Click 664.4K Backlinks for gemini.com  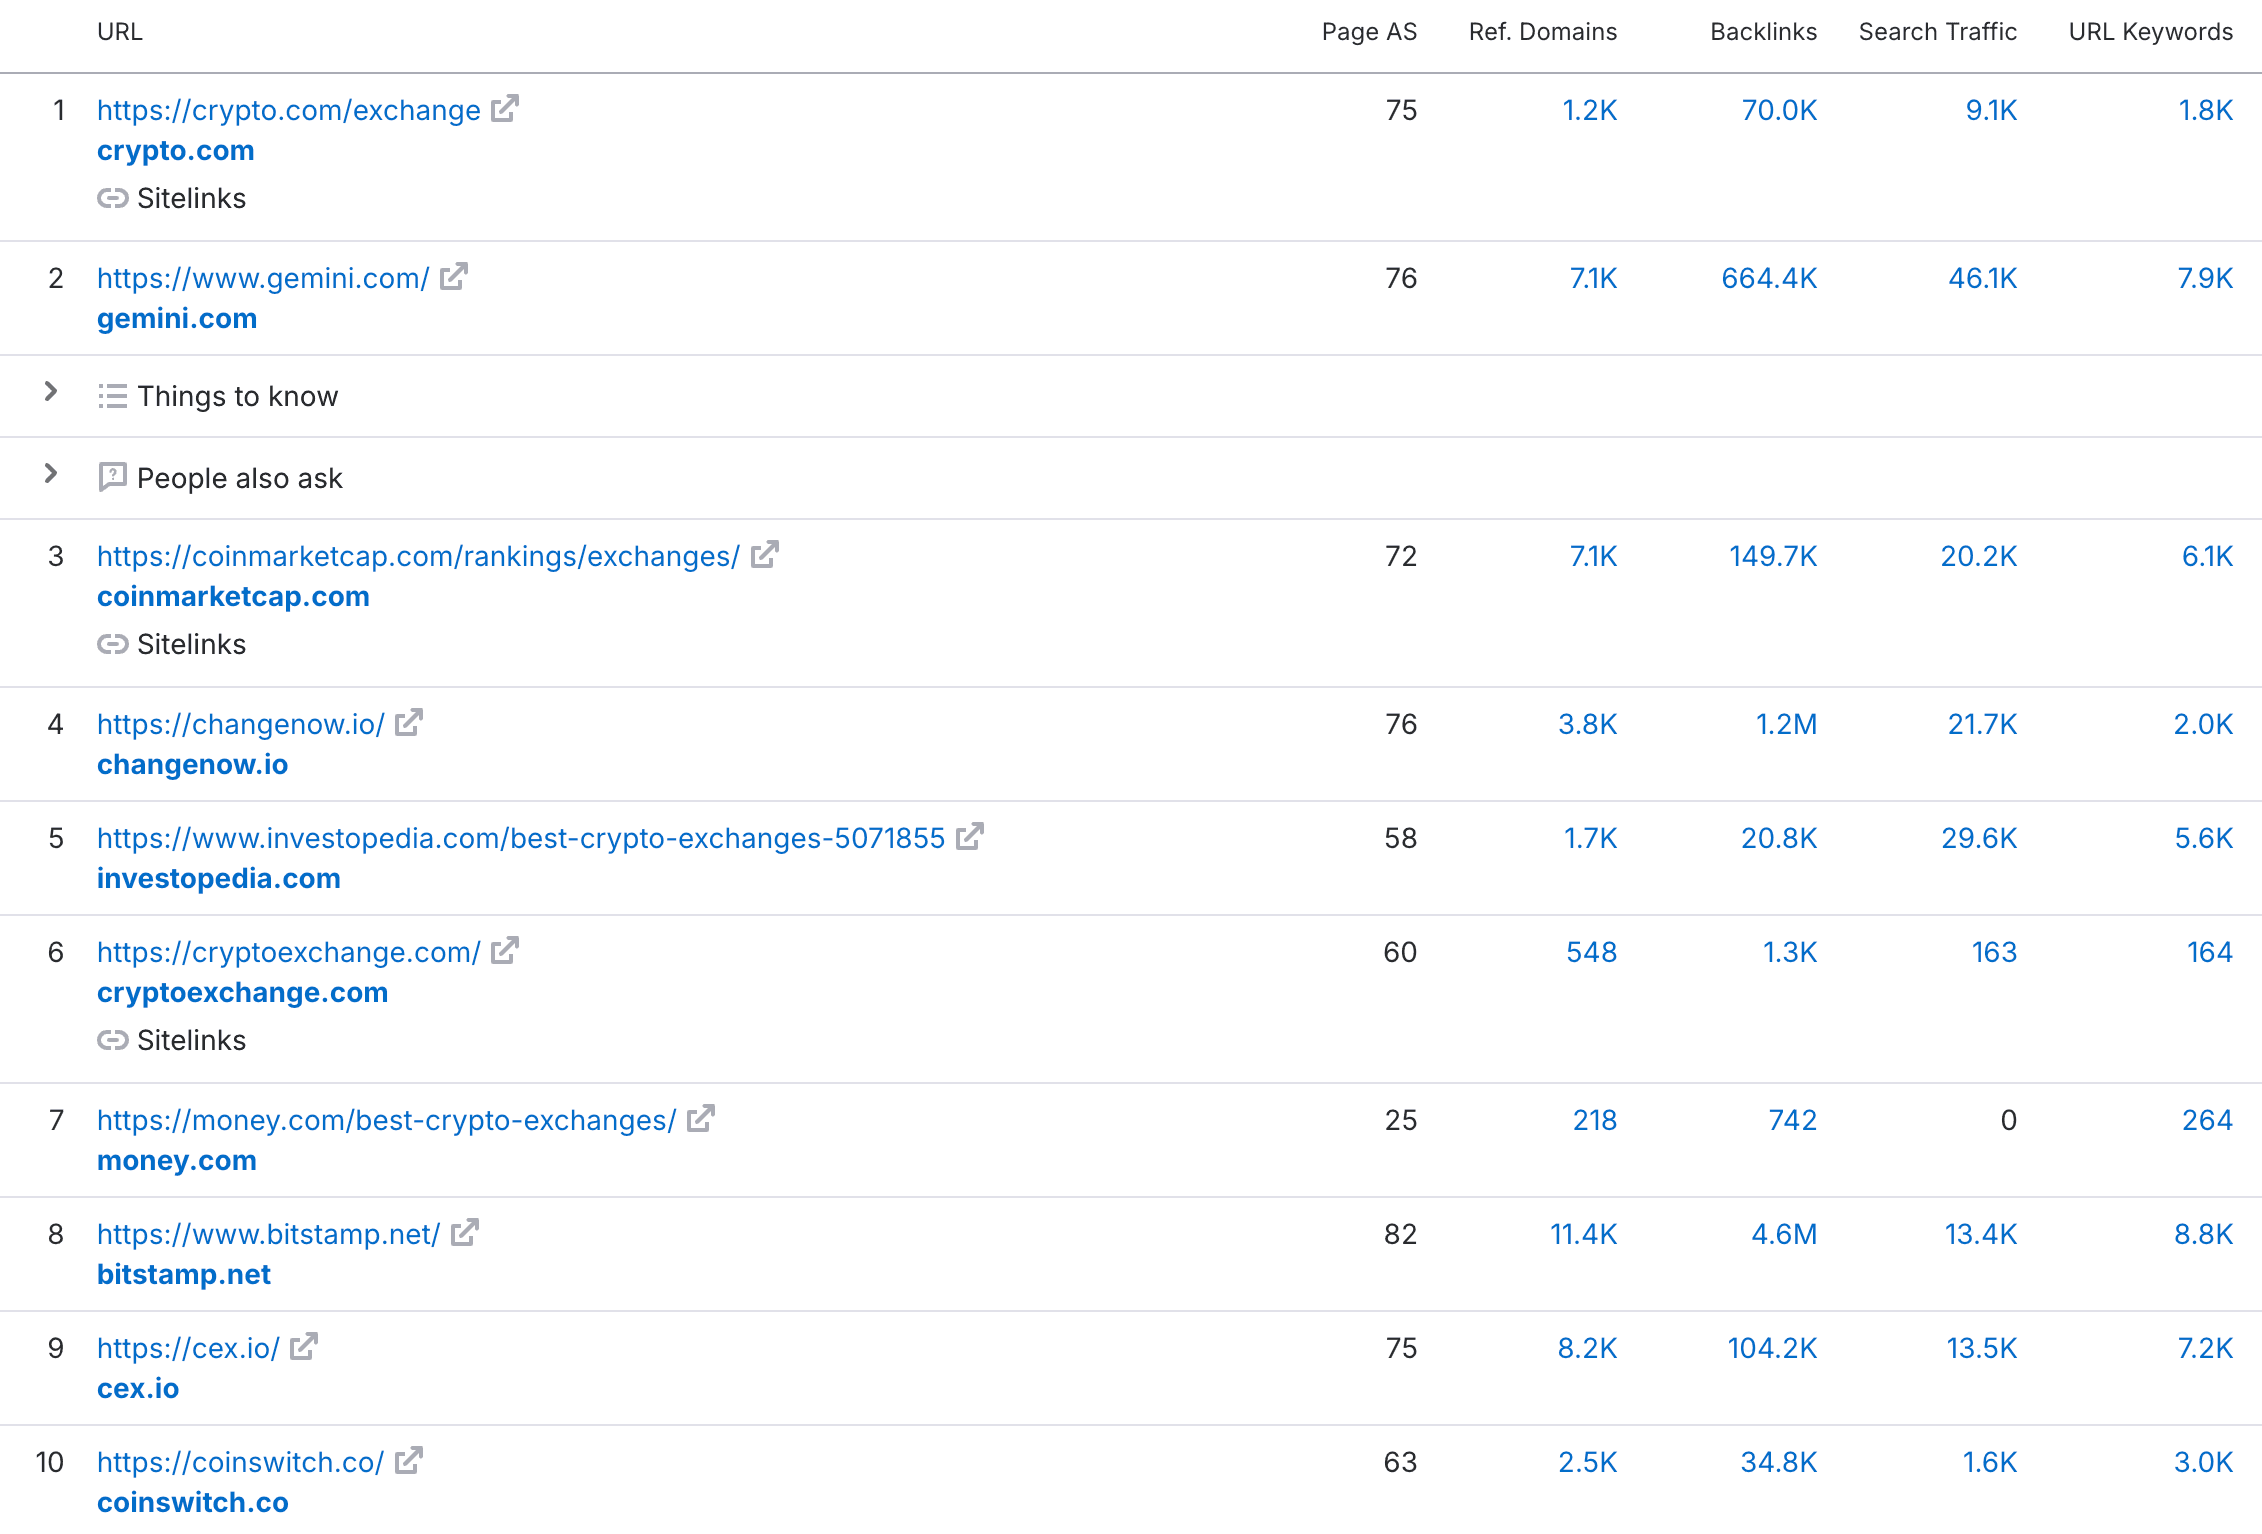[x=1769, y=278]
